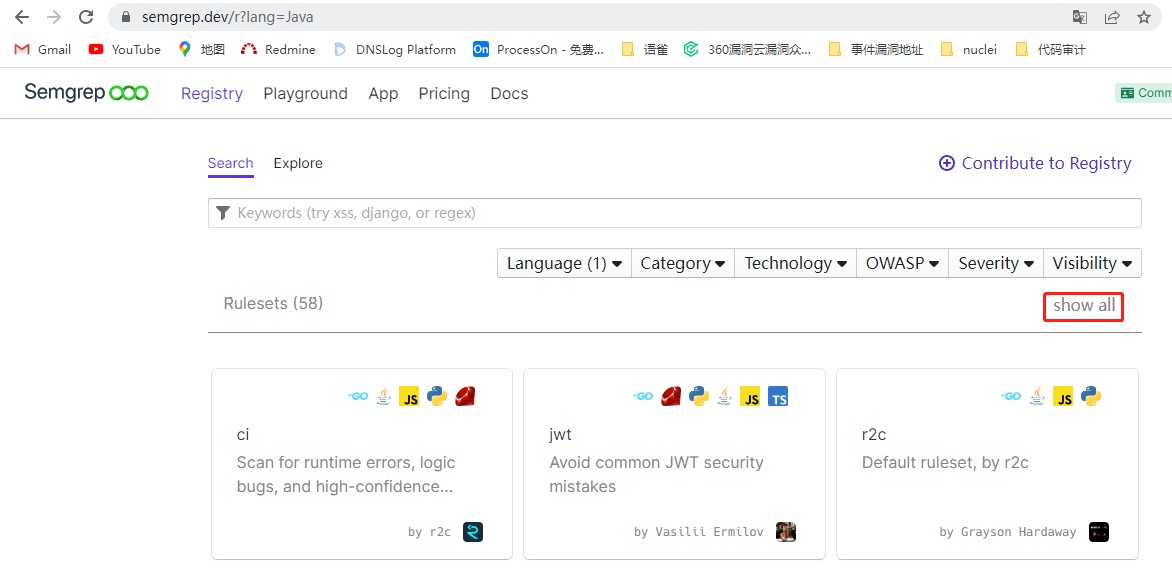Expand the Visibility filter dropdown
Screen dimensions: 1172x581
pos(1092,263)
